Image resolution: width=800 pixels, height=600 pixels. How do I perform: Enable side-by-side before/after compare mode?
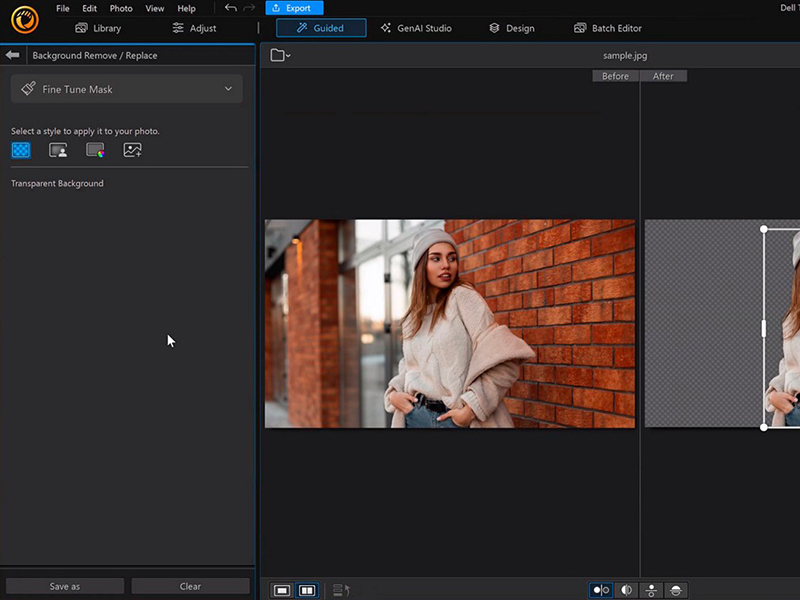(601, 590)
